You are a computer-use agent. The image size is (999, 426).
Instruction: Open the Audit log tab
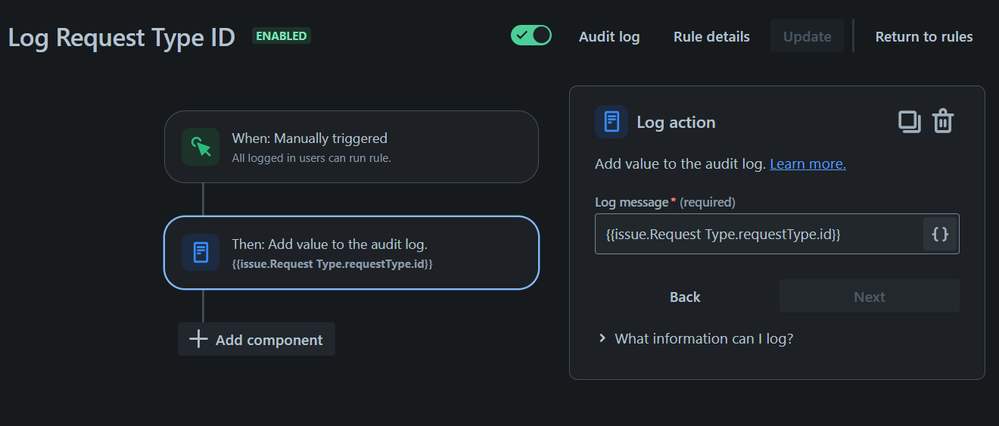(609, 37)
